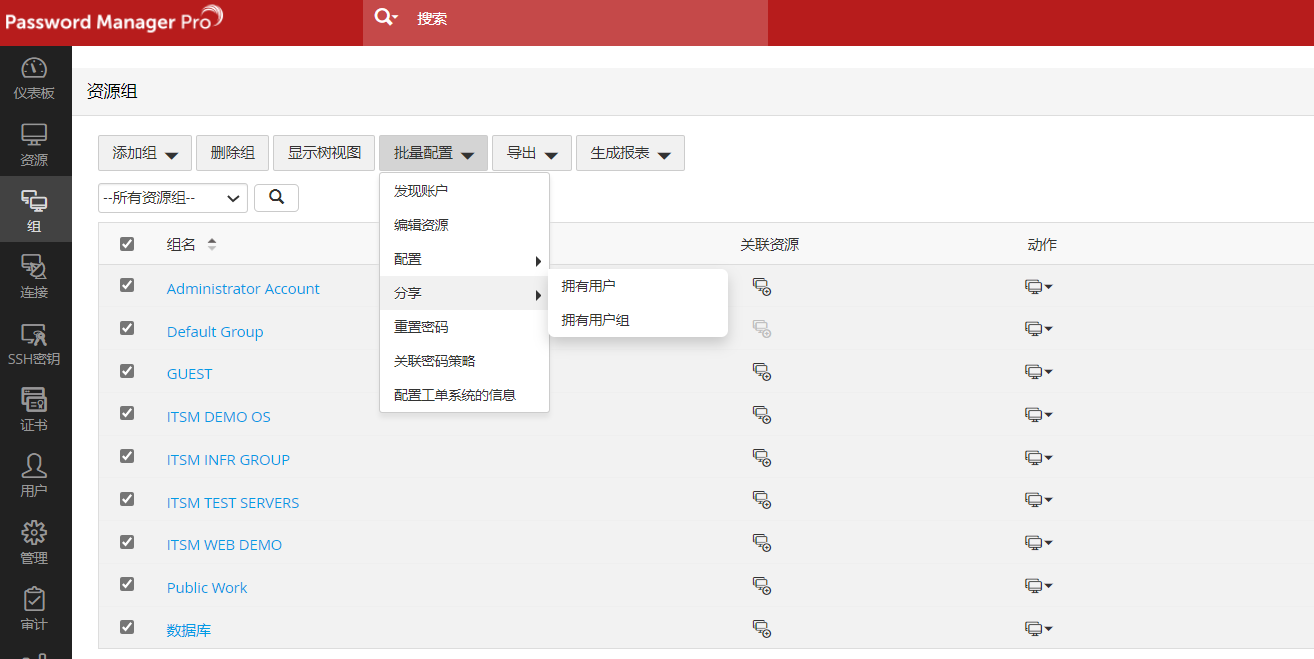The height and width of the screenshot is (659, 1314).
Task: Open the 添加组 dropdown
Action: coord(145,153)
